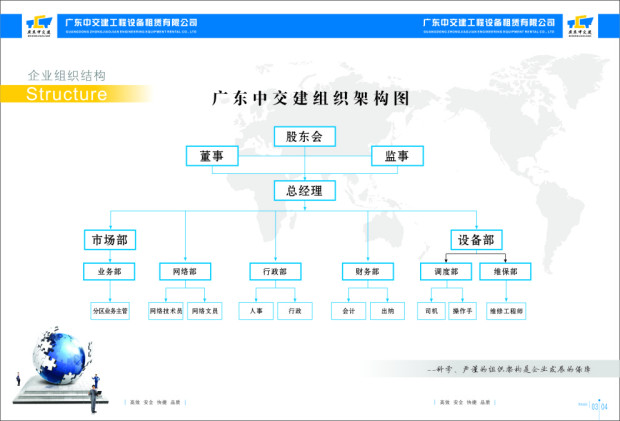Select the 股东会 box
Screen dimensions: 620x421
tap(305, 136)
